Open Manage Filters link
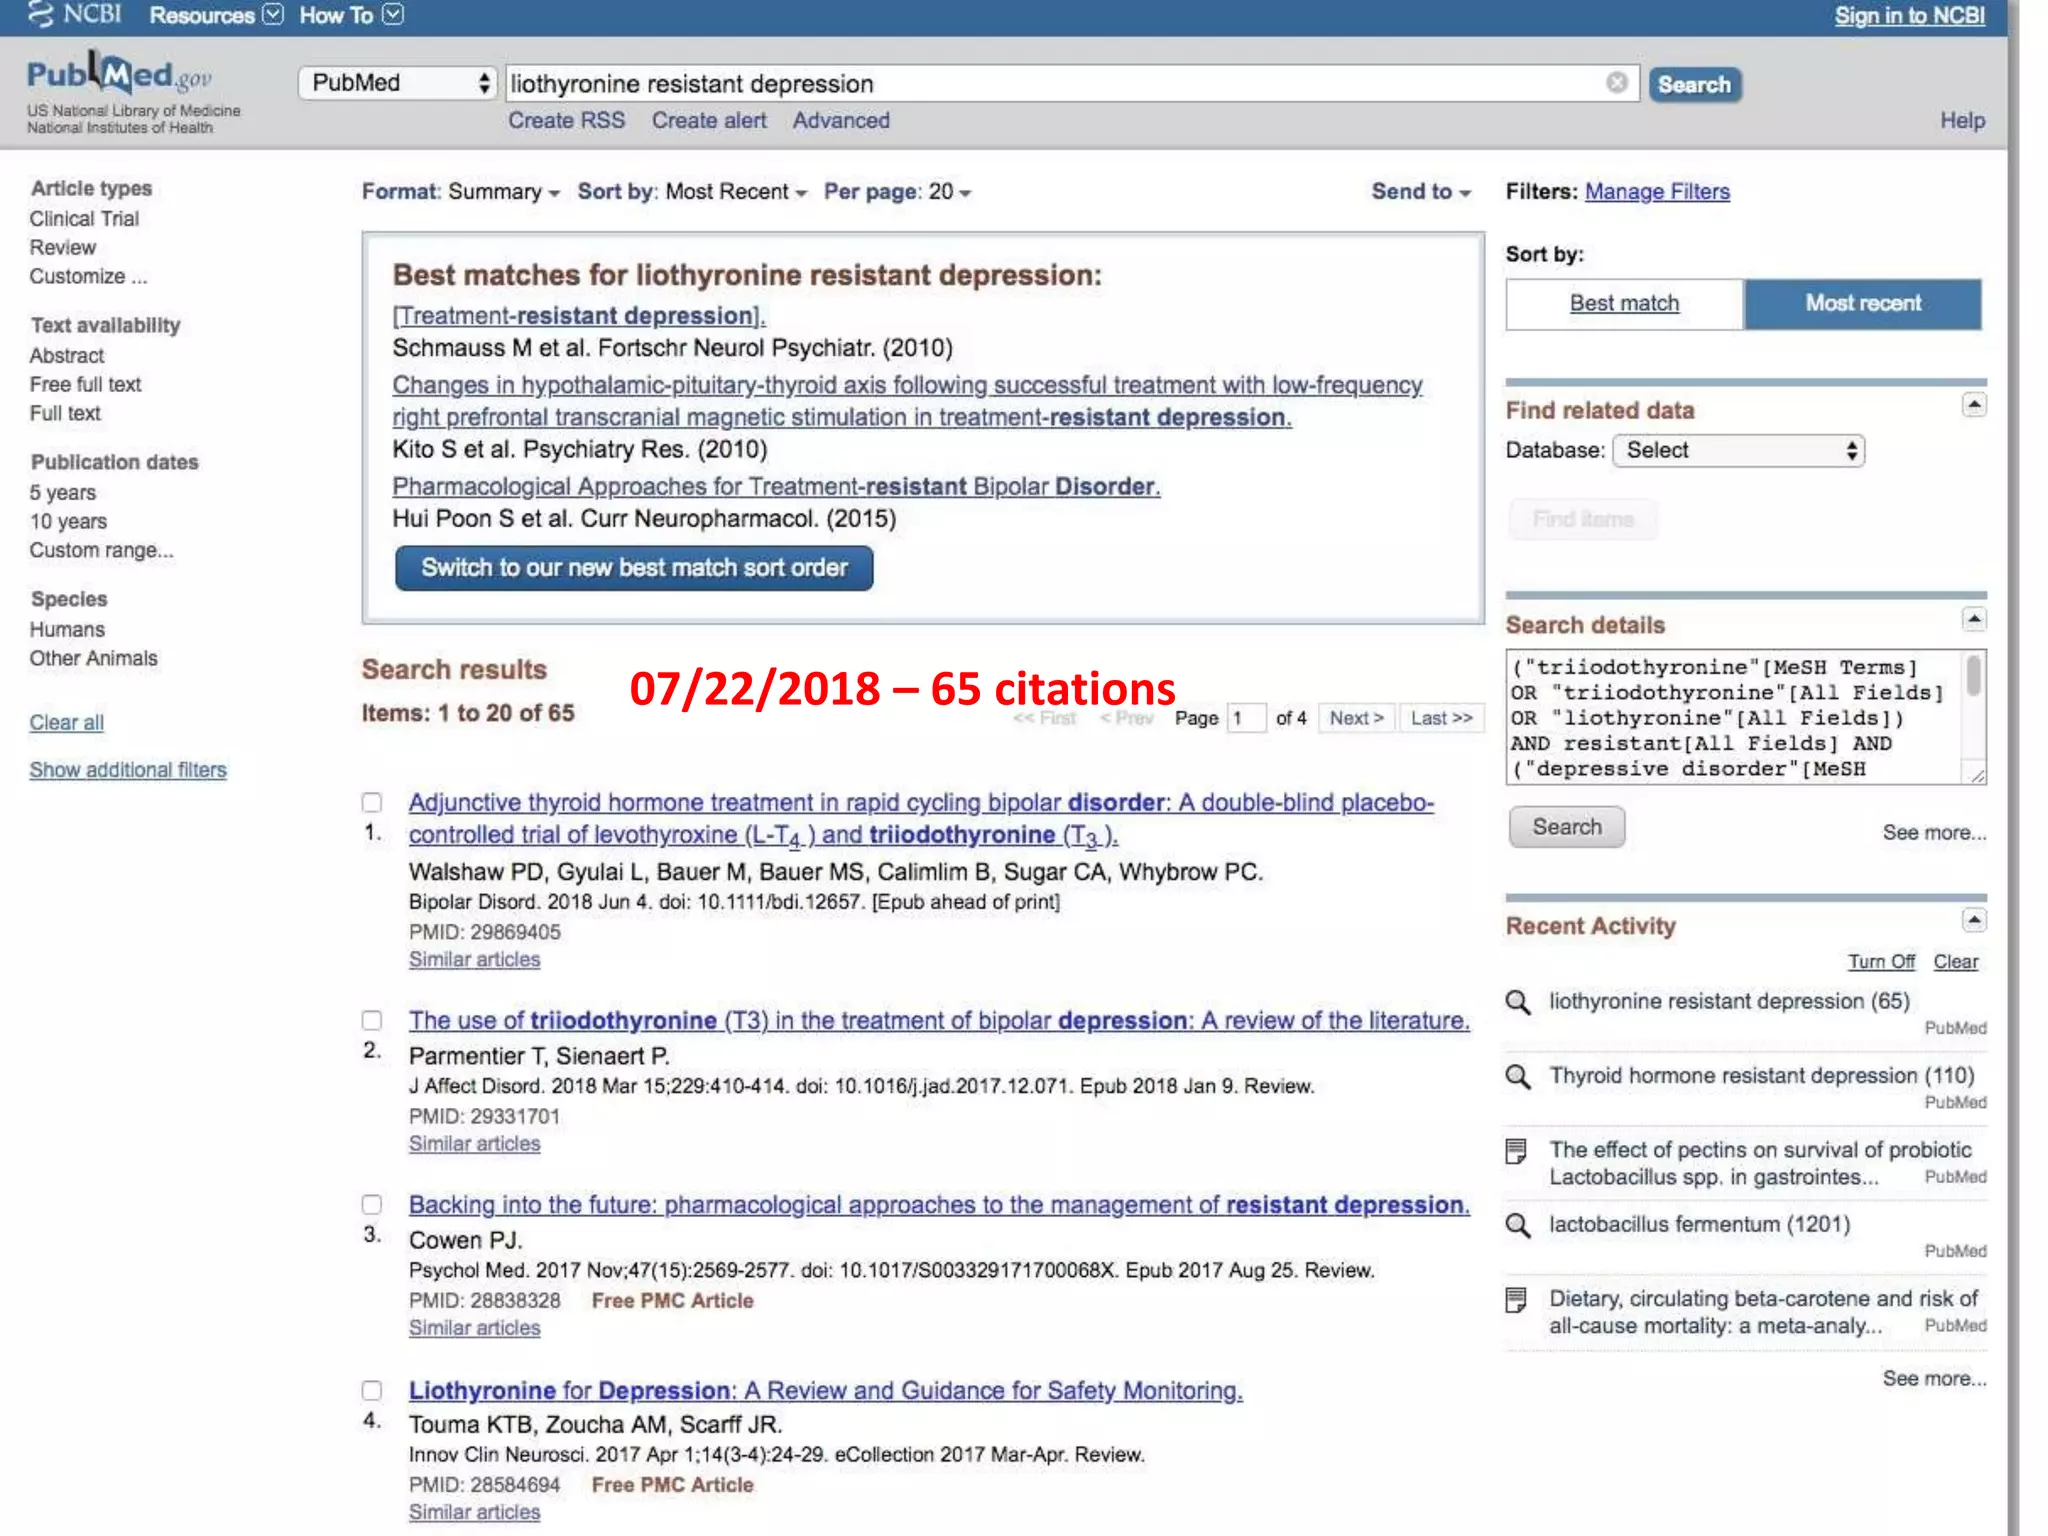The image size is (2048, 1536). coord(1657,192)
